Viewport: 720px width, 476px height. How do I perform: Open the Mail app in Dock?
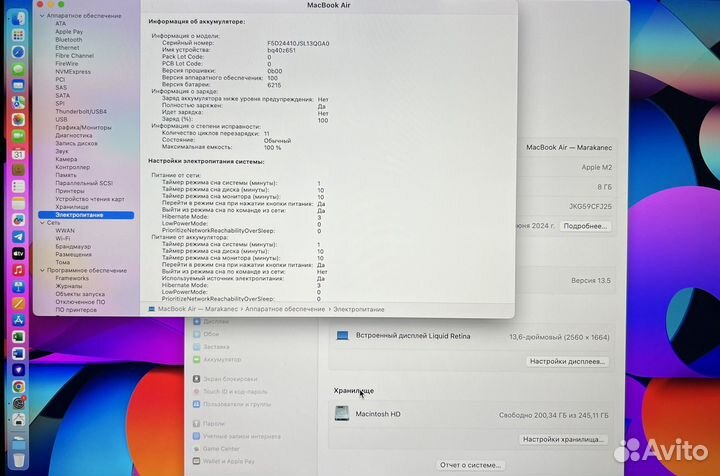pyautogui.click(x=18, y=86)
